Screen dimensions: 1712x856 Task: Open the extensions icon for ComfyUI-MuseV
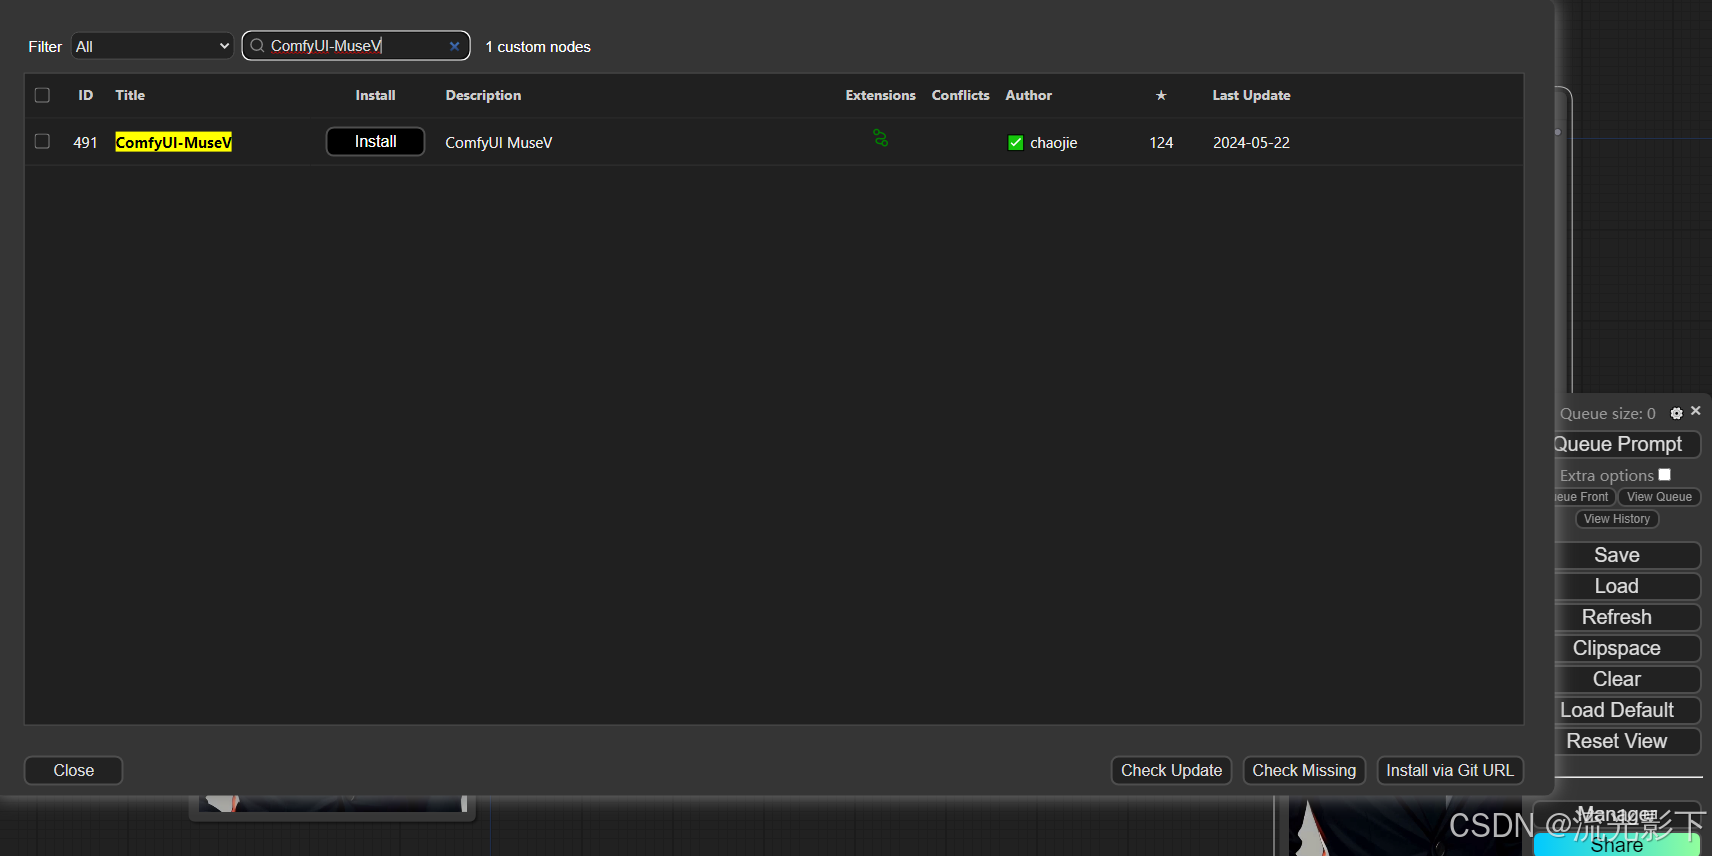[x=880, y=138]
